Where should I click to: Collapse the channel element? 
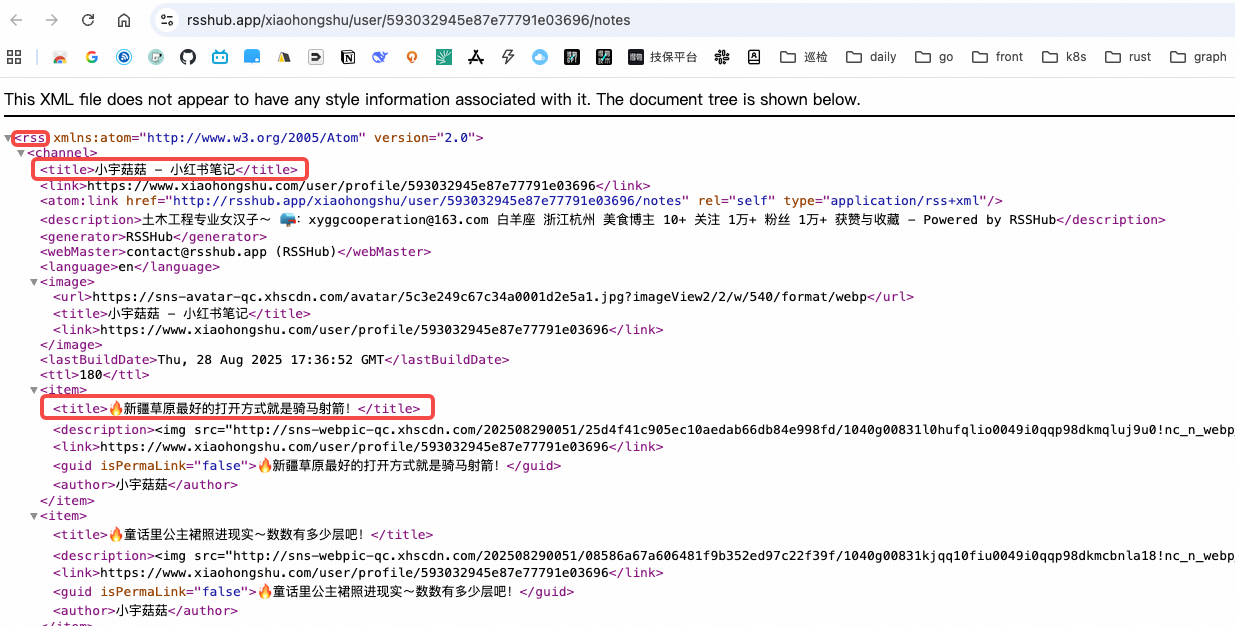tap(22, 154)
